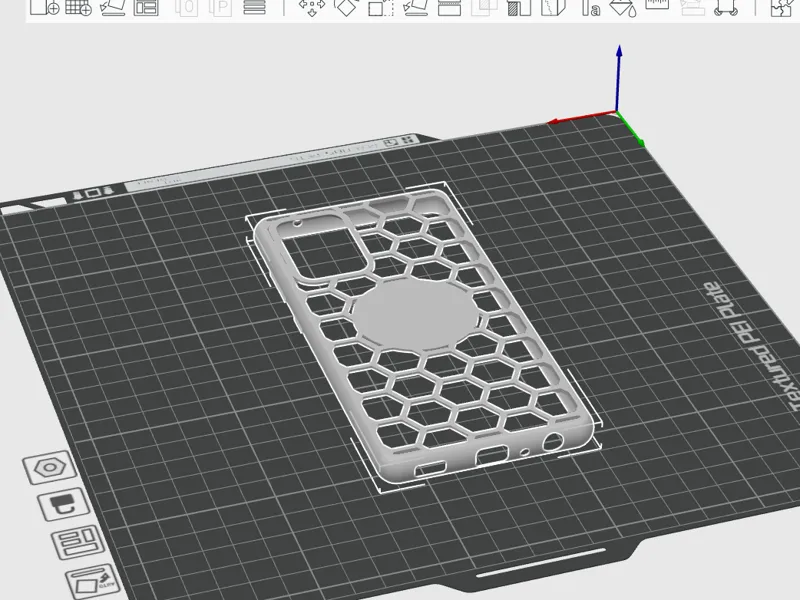Click the hexagon nut plate icon
Screen dimensions: 800x600
click(49, 467)
